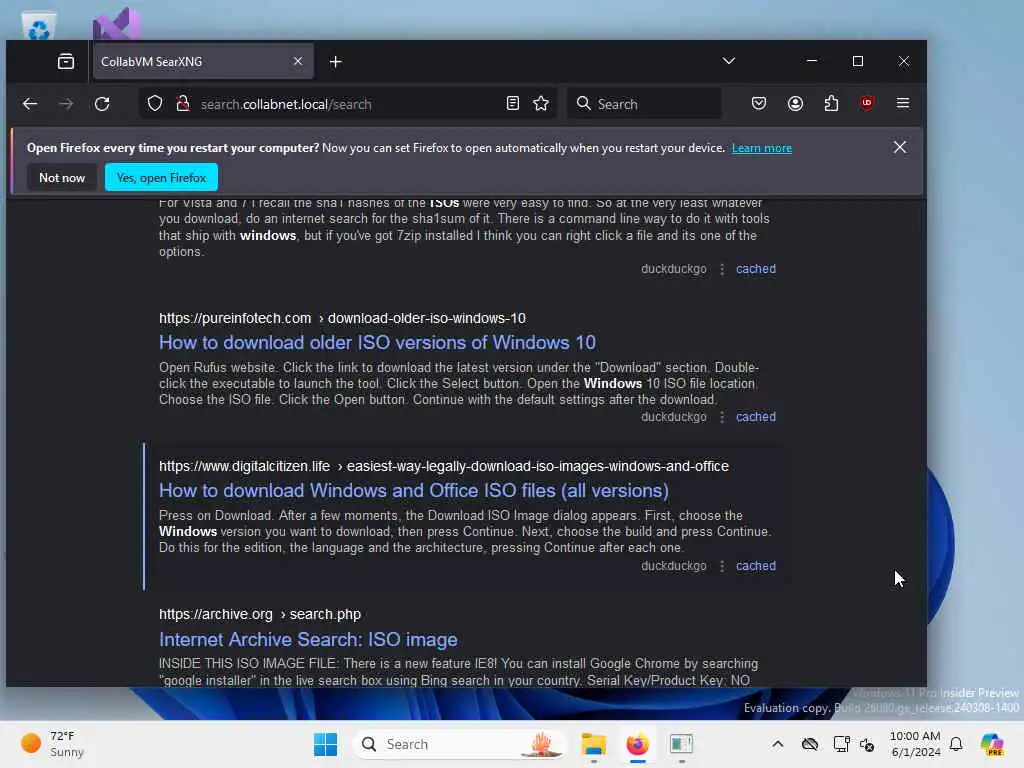Click the forward navigation arrow
Image resolution: width=1024 pixels, height=768 pixels.
[66, 104]
